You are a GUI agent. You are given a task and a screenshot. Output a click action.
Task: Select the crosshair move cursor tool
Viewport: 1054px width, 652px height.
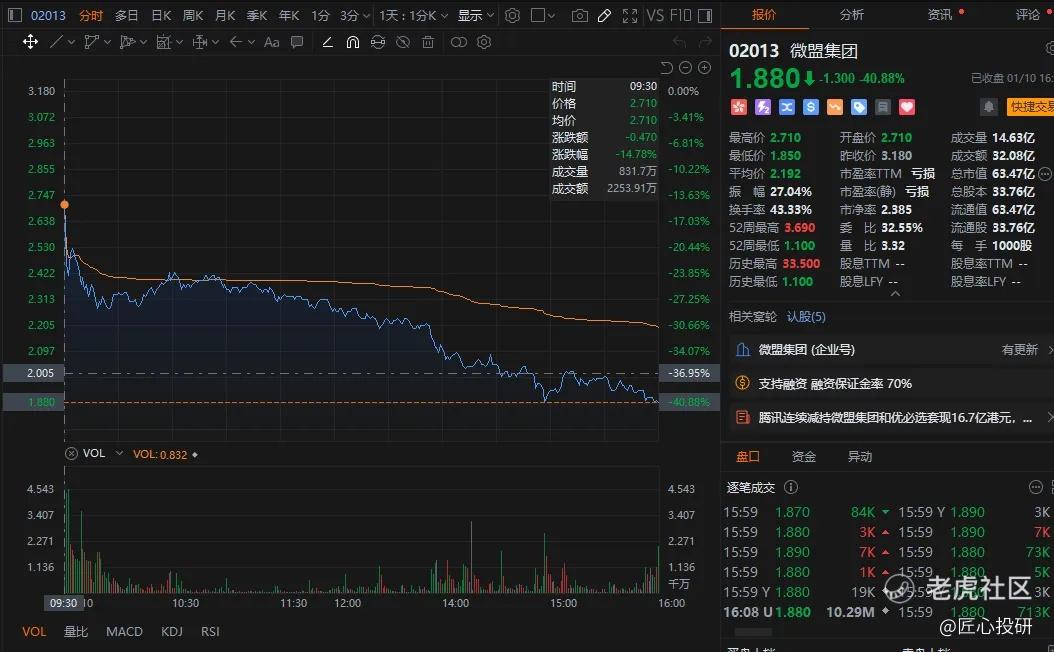click(x=30, y=42)
